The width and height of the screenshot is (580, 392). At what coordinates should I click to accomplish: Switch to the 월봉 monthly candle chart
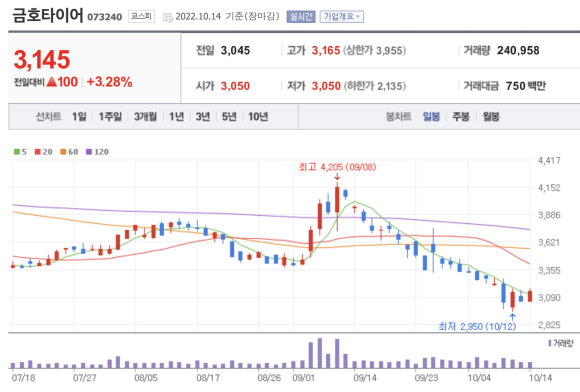pyautogui.click(x=491, y=117)
